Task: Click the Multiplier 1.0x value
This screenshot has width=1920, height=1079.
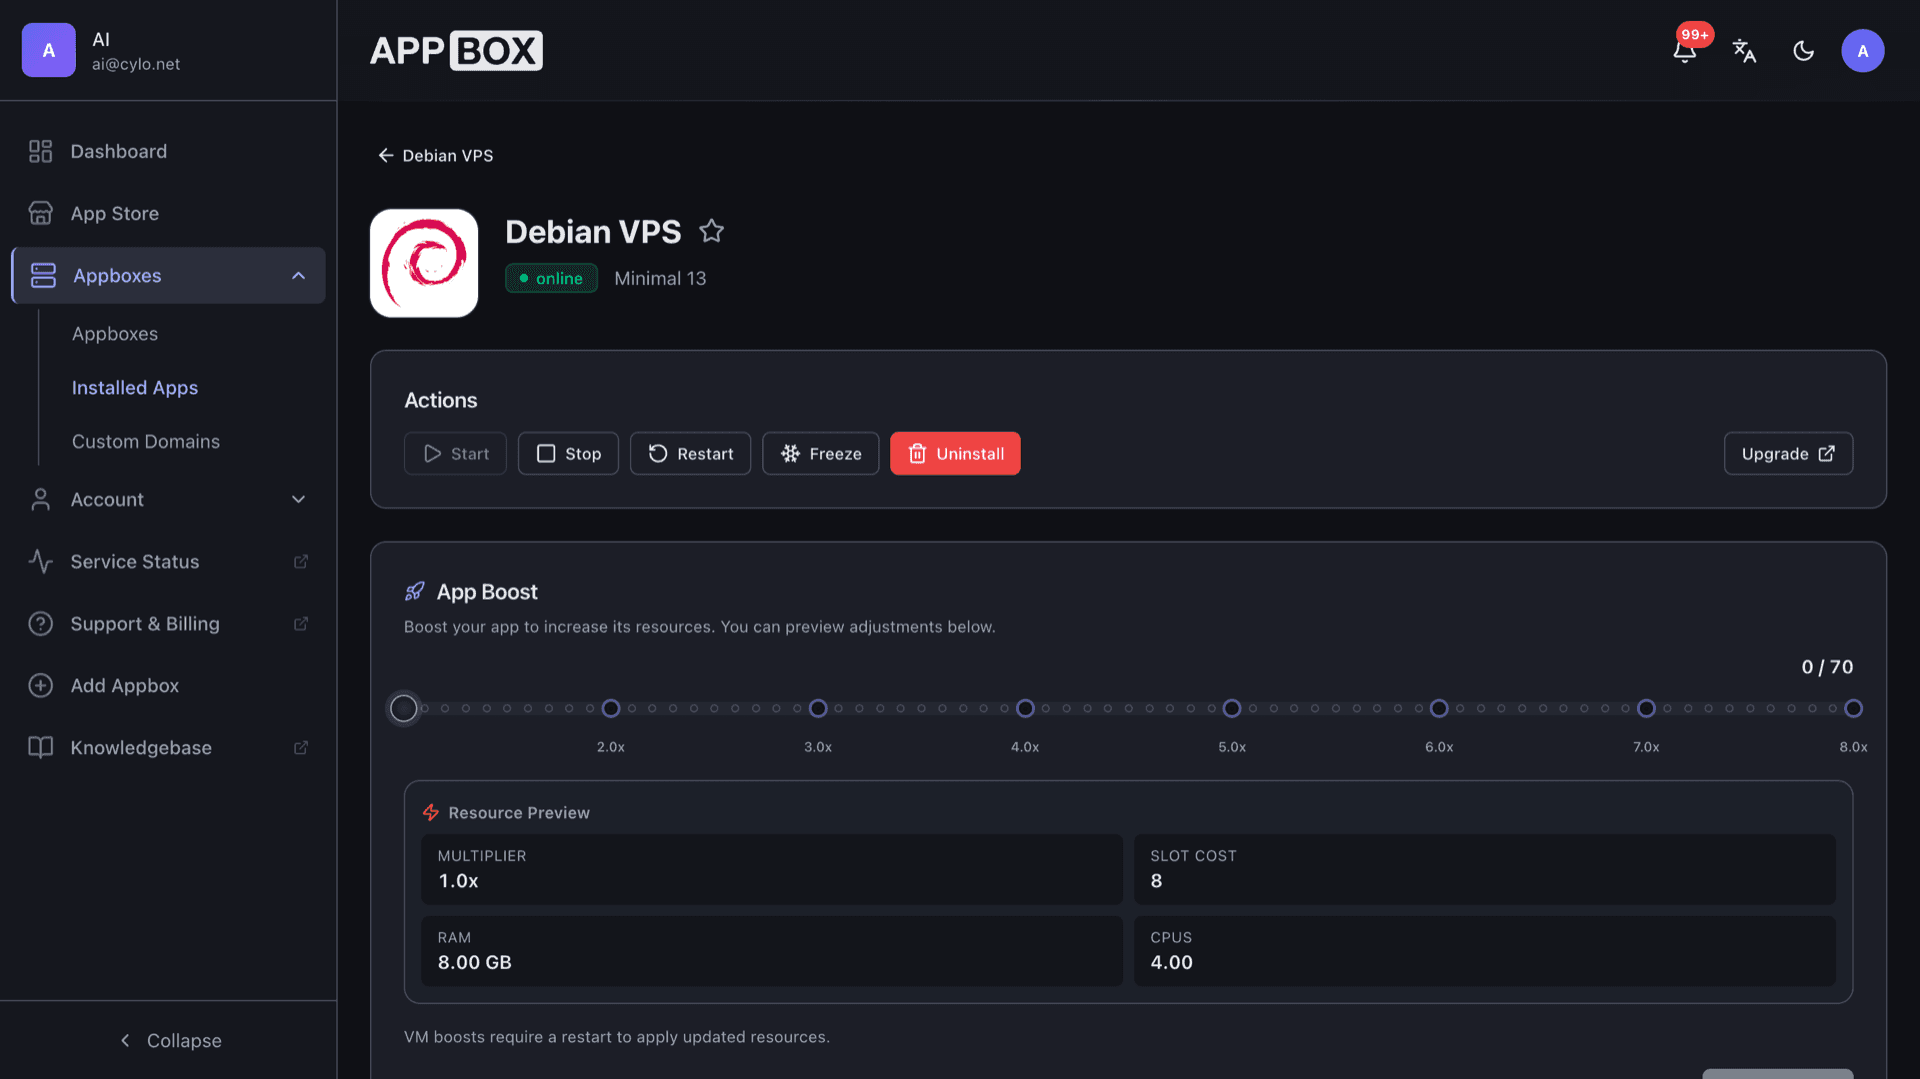Action: click(x=458, y=881)
